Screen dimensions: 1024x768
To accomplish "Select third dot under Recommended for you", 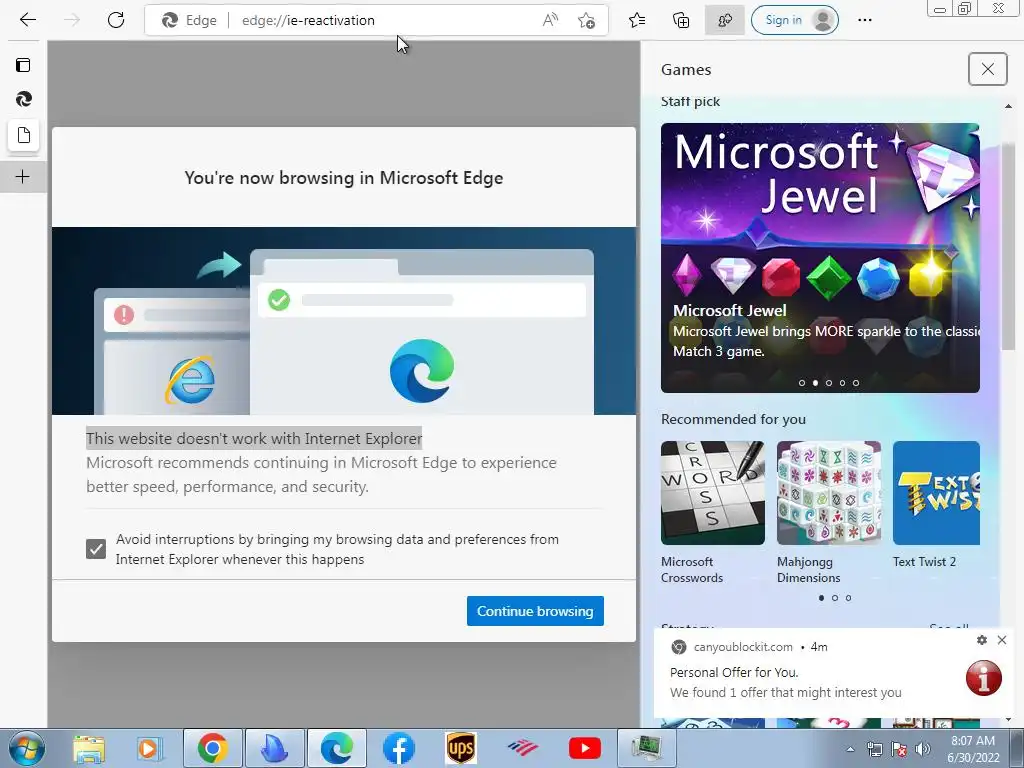I will tap(848, 598).
